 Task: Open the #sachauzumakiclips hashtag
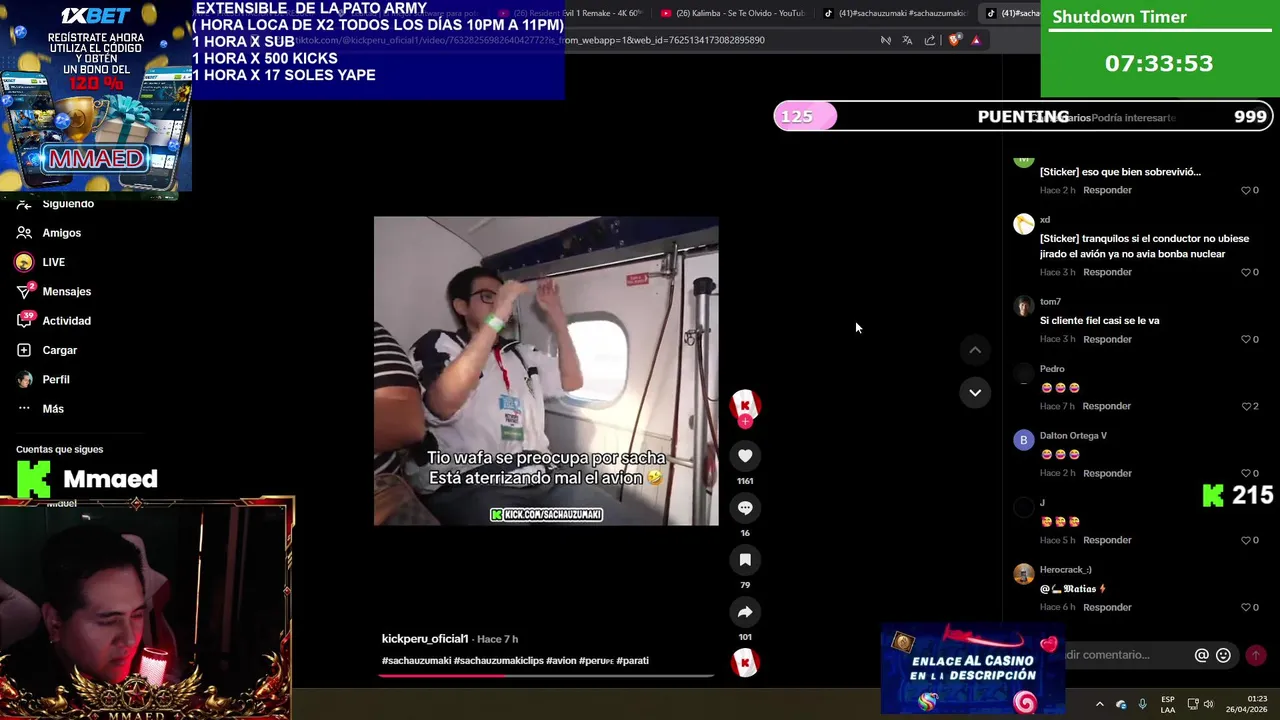tap(498, 661)
